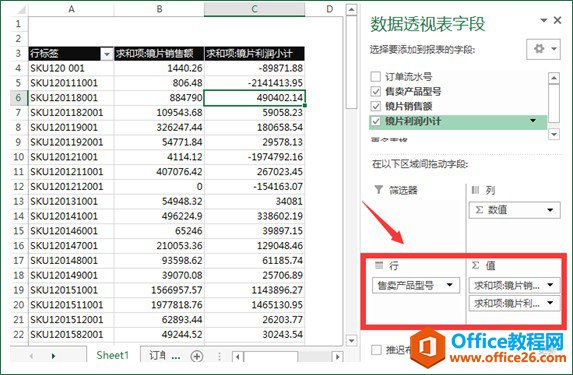Viewport: 573px width, 375px height.
Task: Select cell with value 407076.42
Action: click(x=159, y=172)
